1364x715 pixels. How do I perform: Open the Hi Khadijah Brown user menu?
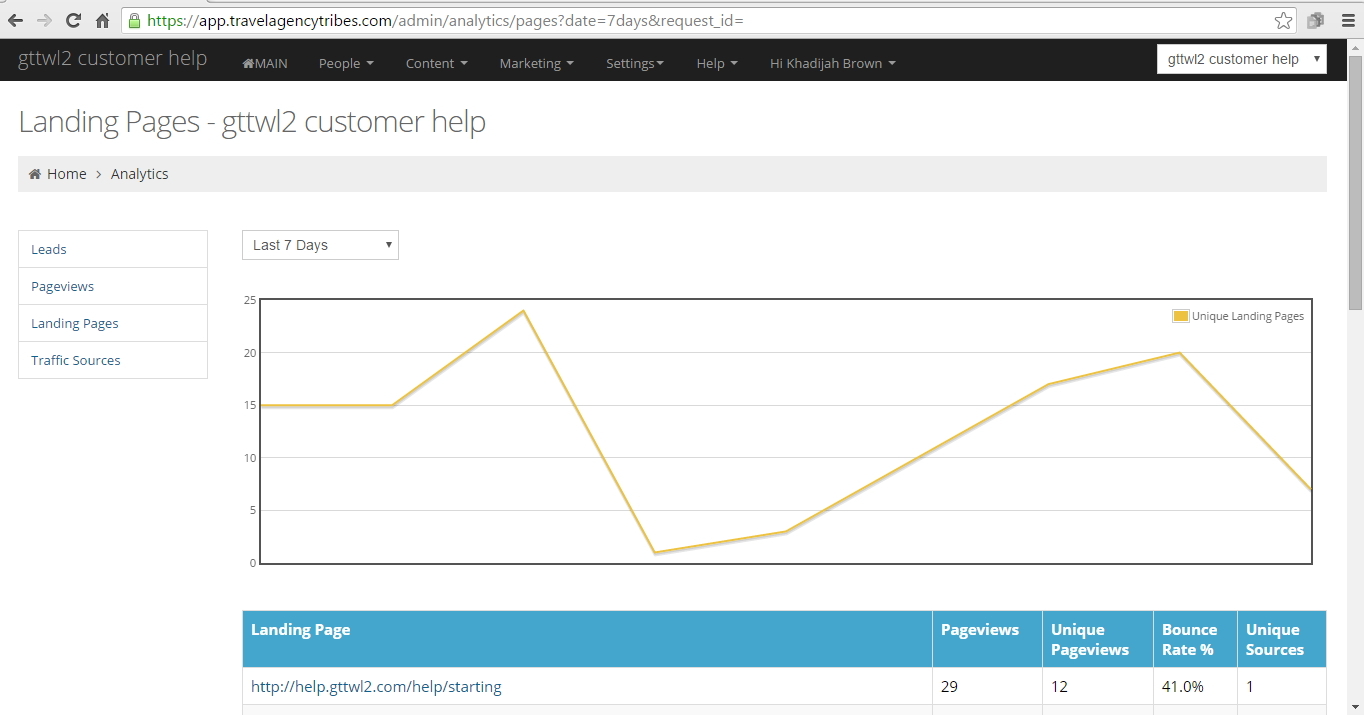832,63
